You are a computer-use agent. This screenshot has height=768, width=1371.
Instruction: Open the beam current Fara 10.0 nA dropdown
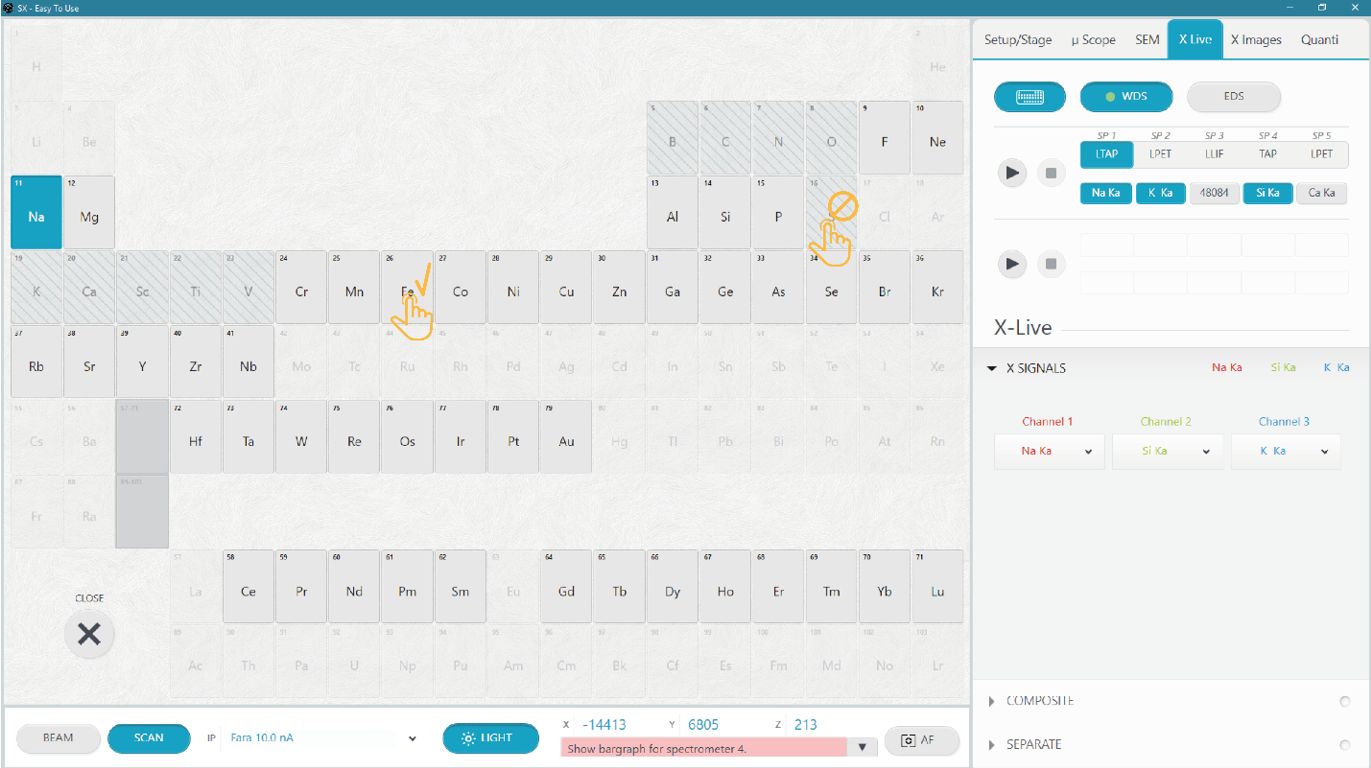click(317, 738)
